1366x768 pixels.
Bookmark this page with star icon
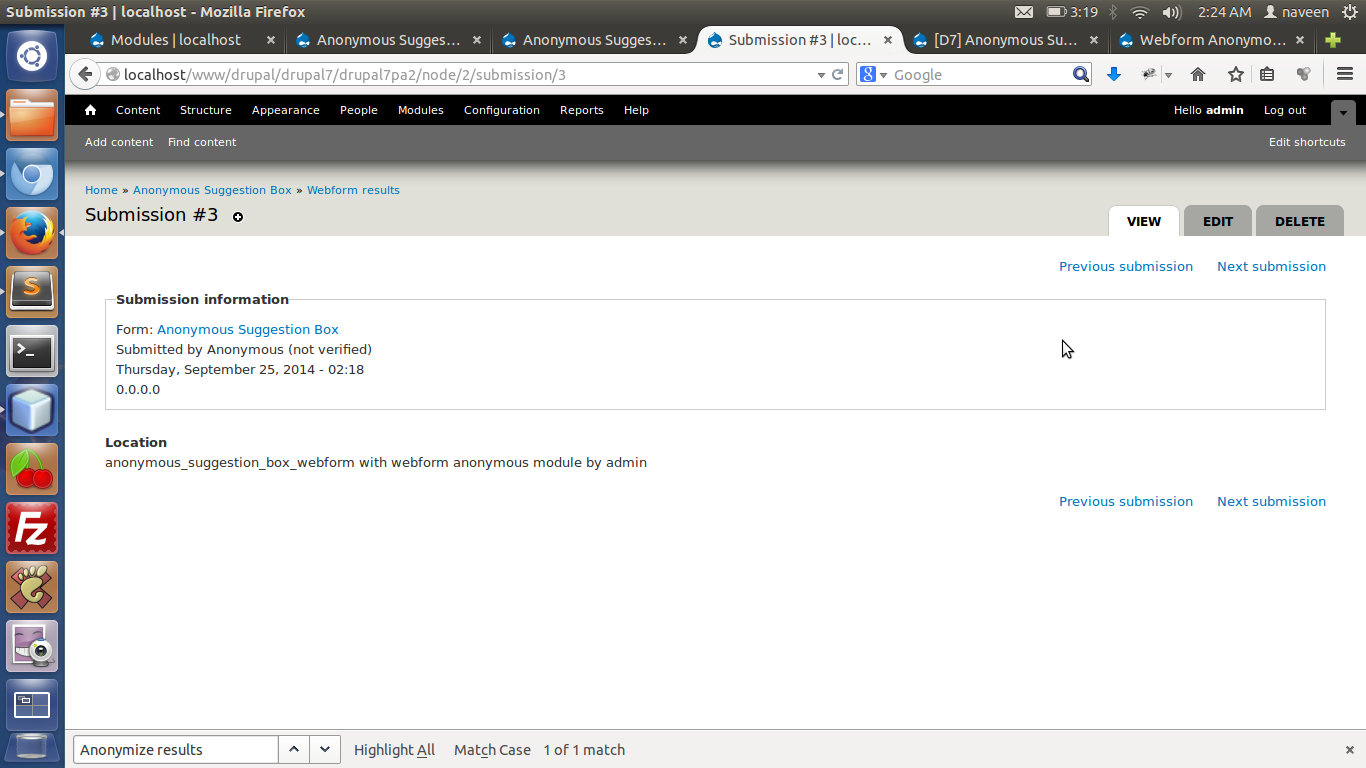coord(1236,74)
